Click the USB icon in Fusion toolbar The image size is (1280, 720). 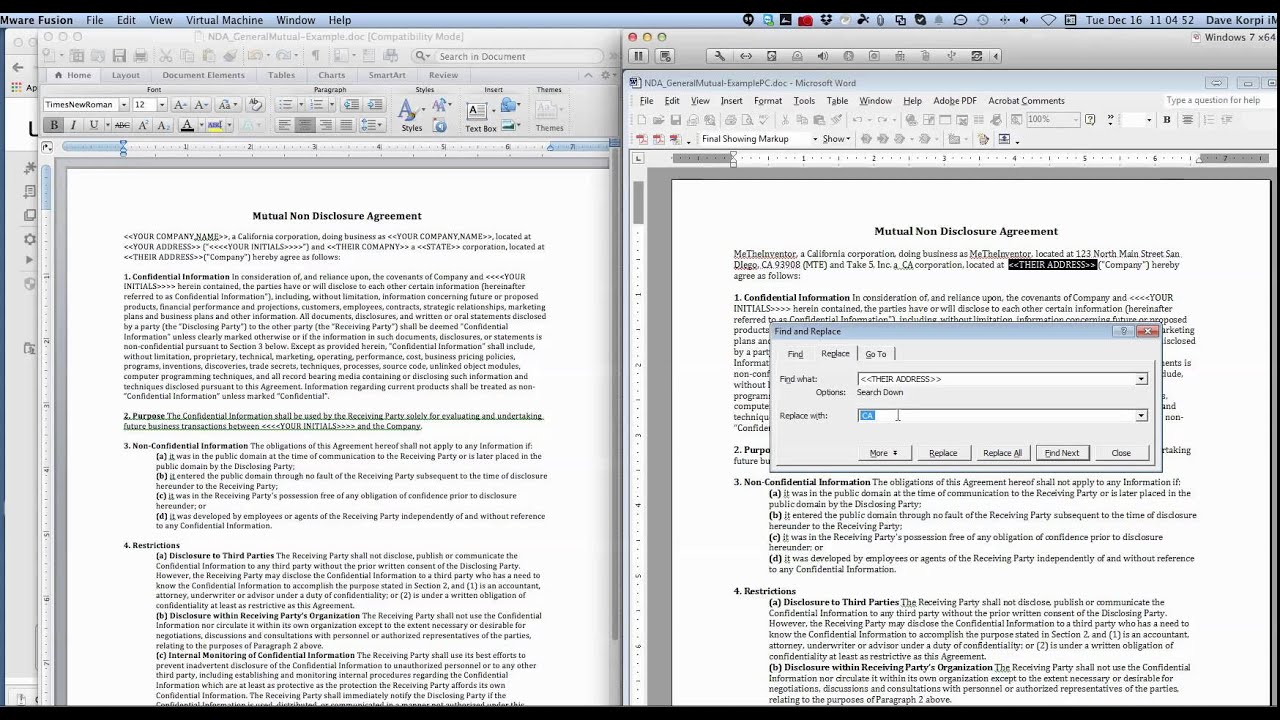point(952,56)
